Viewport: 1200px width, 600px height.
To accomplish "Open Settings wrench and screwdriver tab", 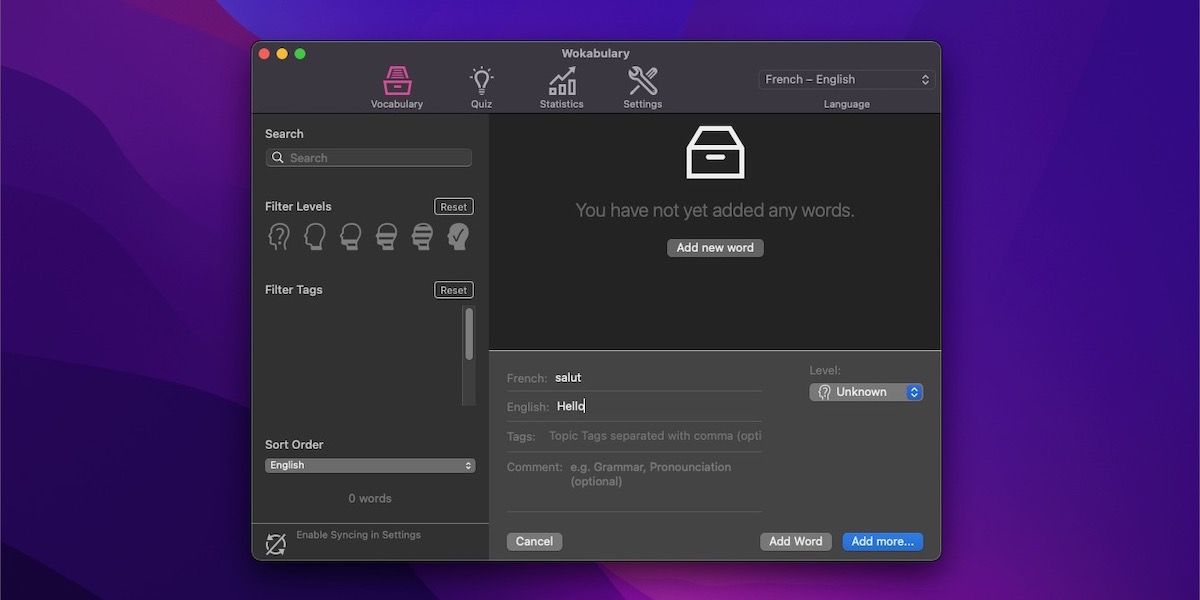I will pos(642,88).
